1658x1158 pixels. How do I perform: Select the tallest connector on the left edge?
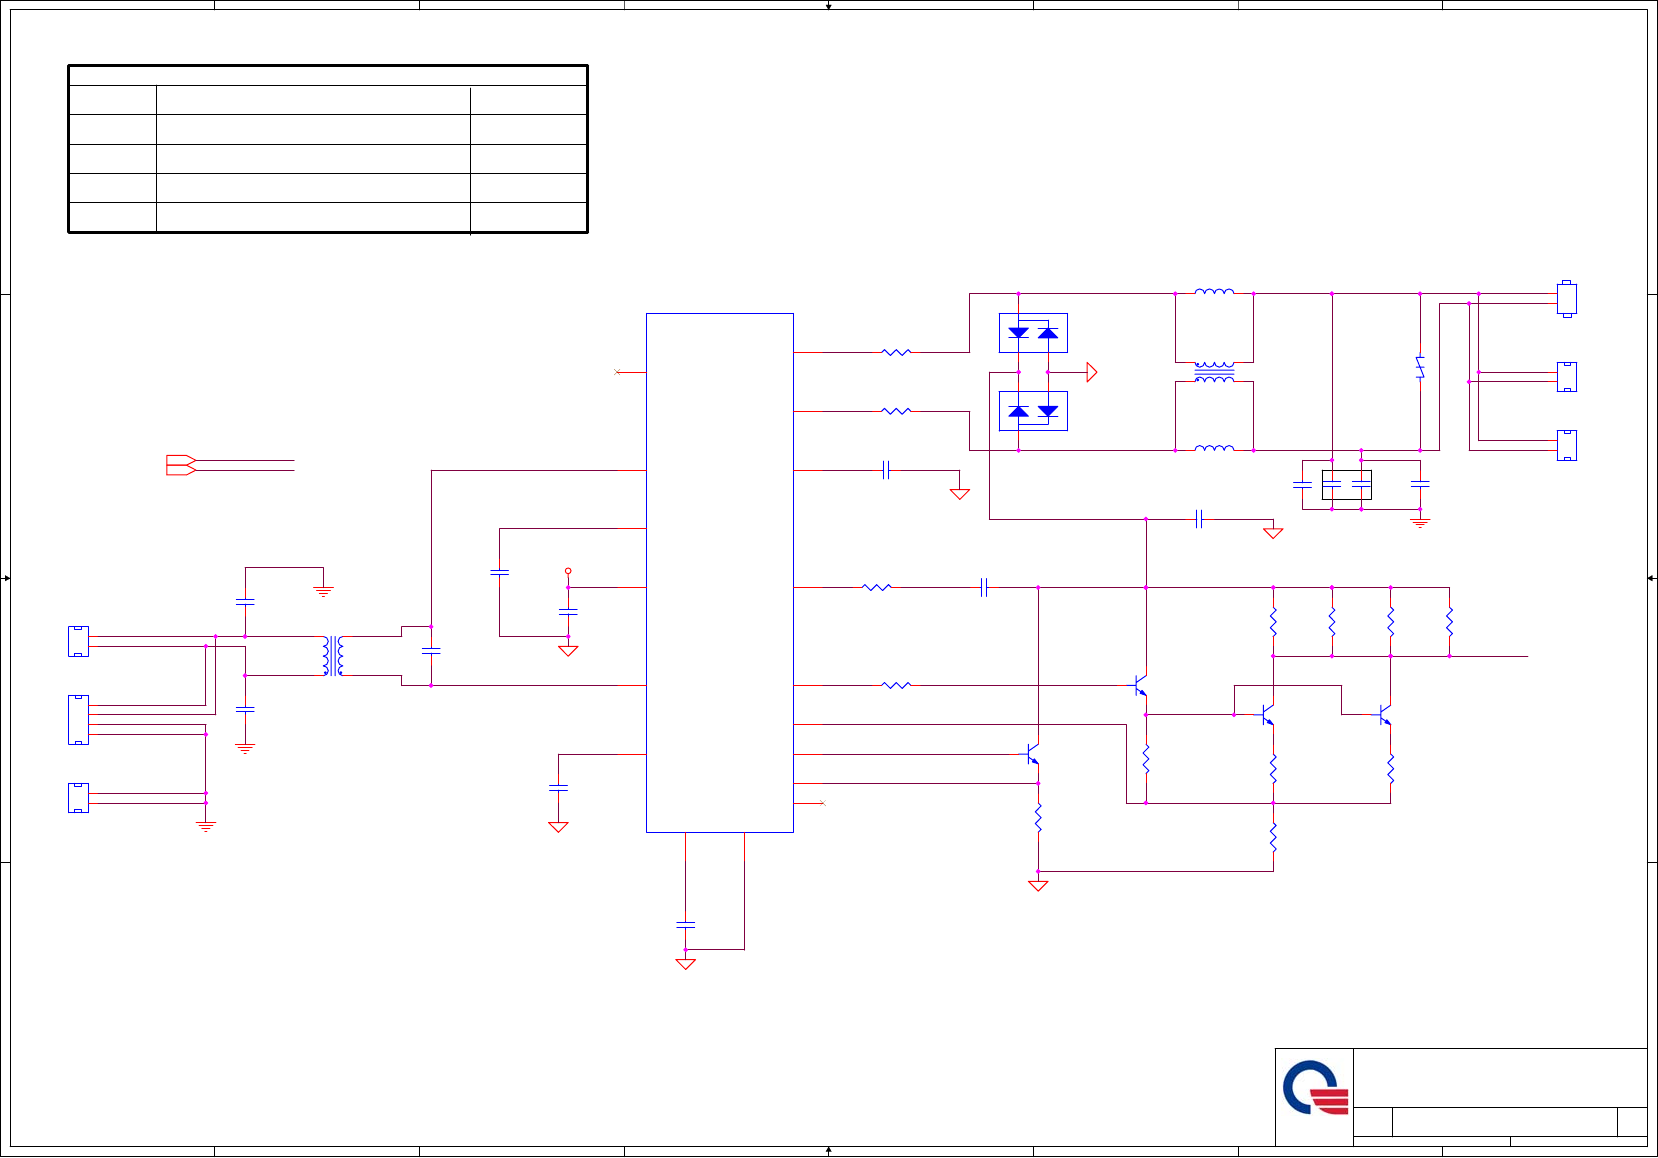pos(78,720)
